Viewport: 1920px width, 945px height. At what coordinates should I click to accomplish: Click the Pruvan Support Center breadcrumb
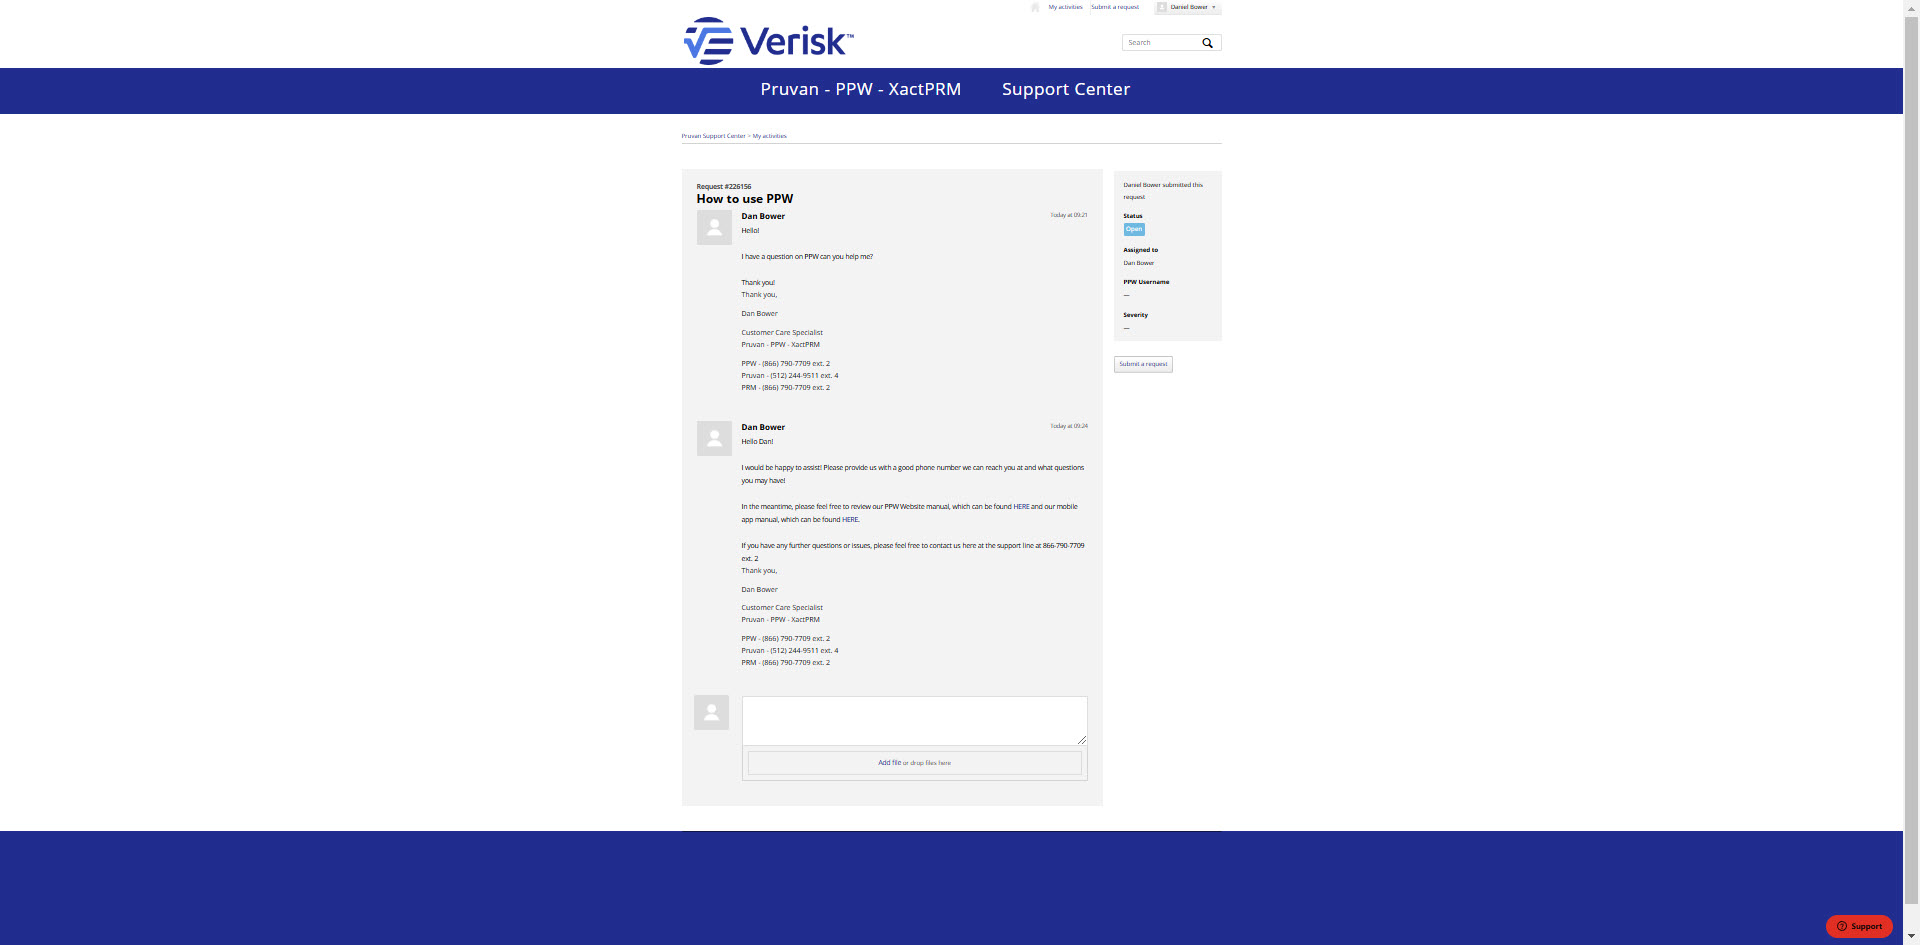pyautogui.click(x=713, y=136)
